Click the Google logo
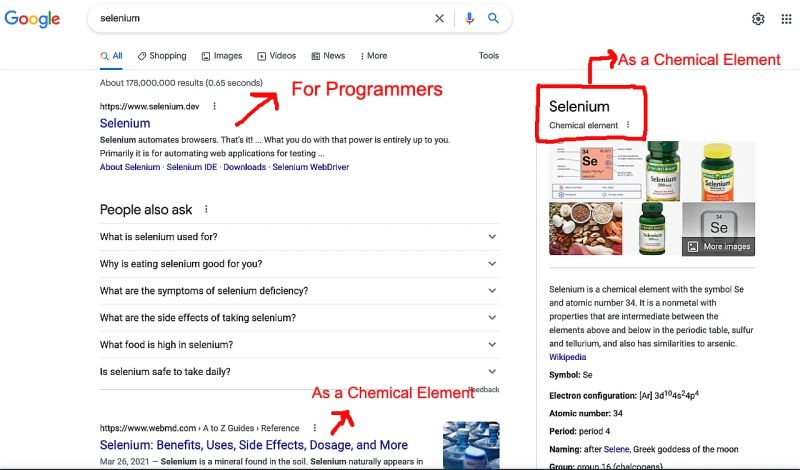 tap(32, 19)
